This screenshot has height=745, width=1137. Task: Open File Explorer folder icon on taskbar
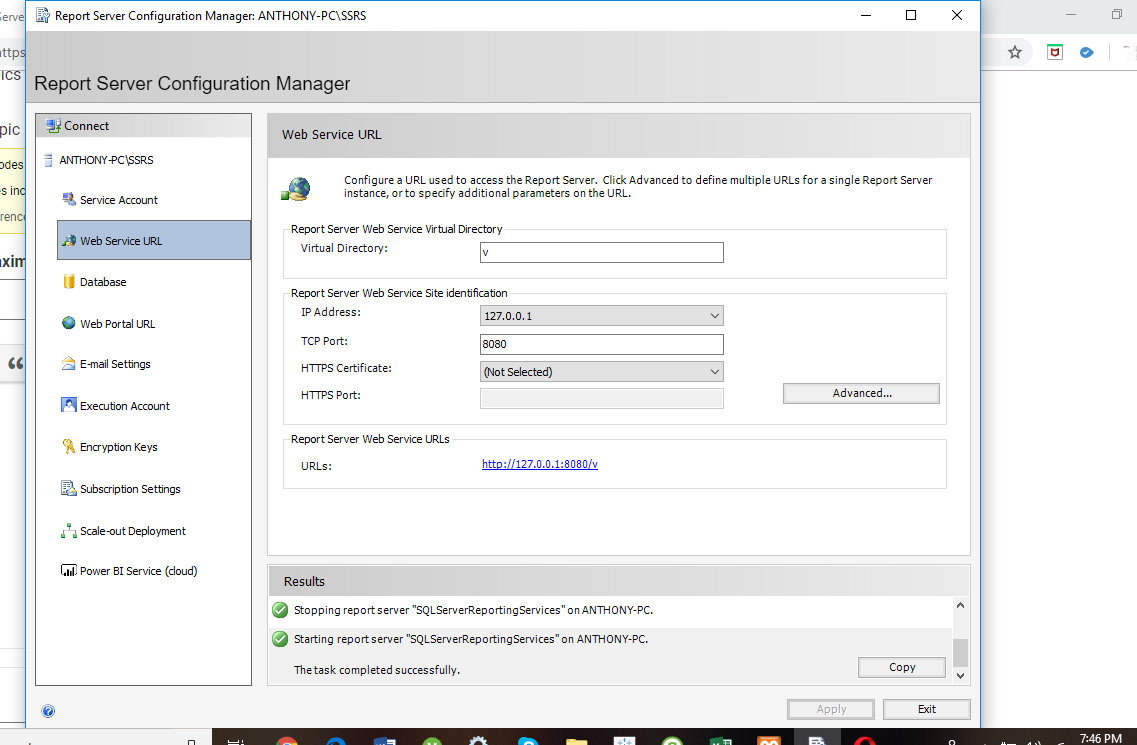(x=576, y=740)
